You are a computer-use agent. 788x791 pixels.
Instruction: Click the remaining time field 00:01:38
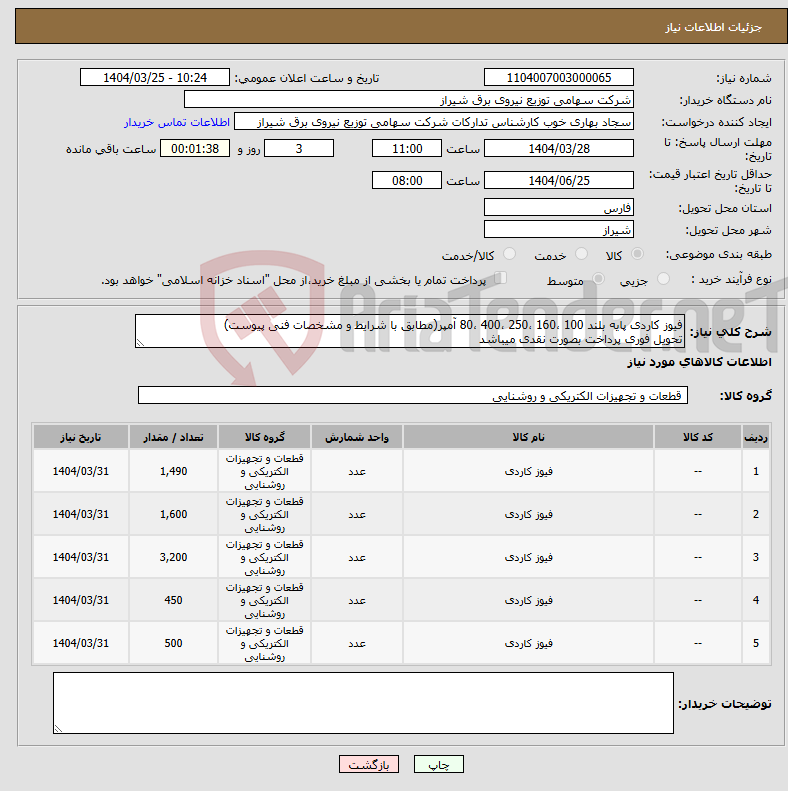195,148
